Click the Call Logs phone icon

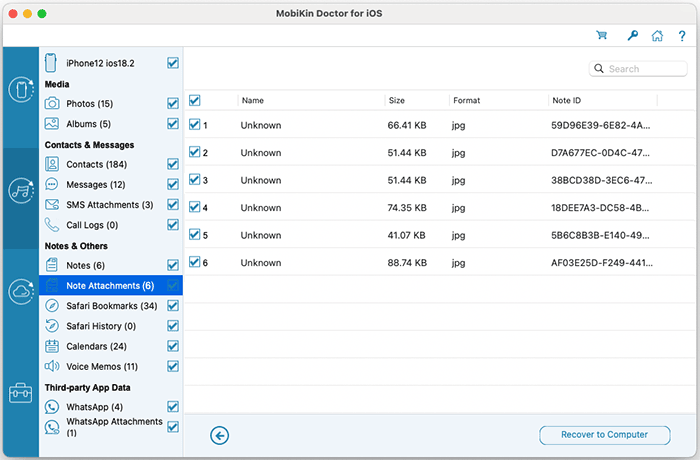[x=52, y=225]
